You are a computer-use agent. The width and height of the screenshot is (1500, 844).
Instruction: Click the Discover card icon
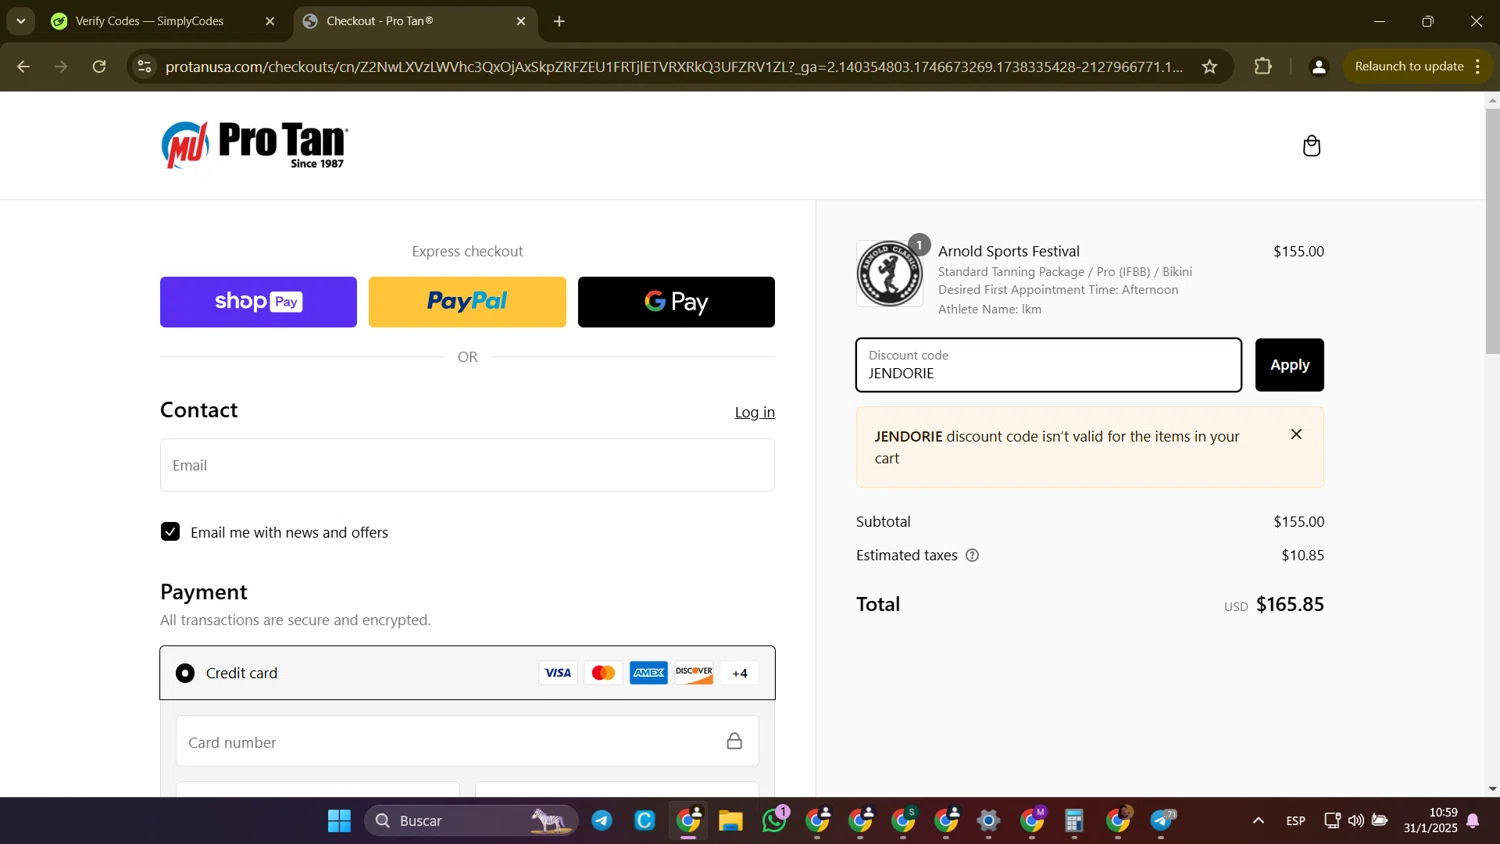[694, 673]
